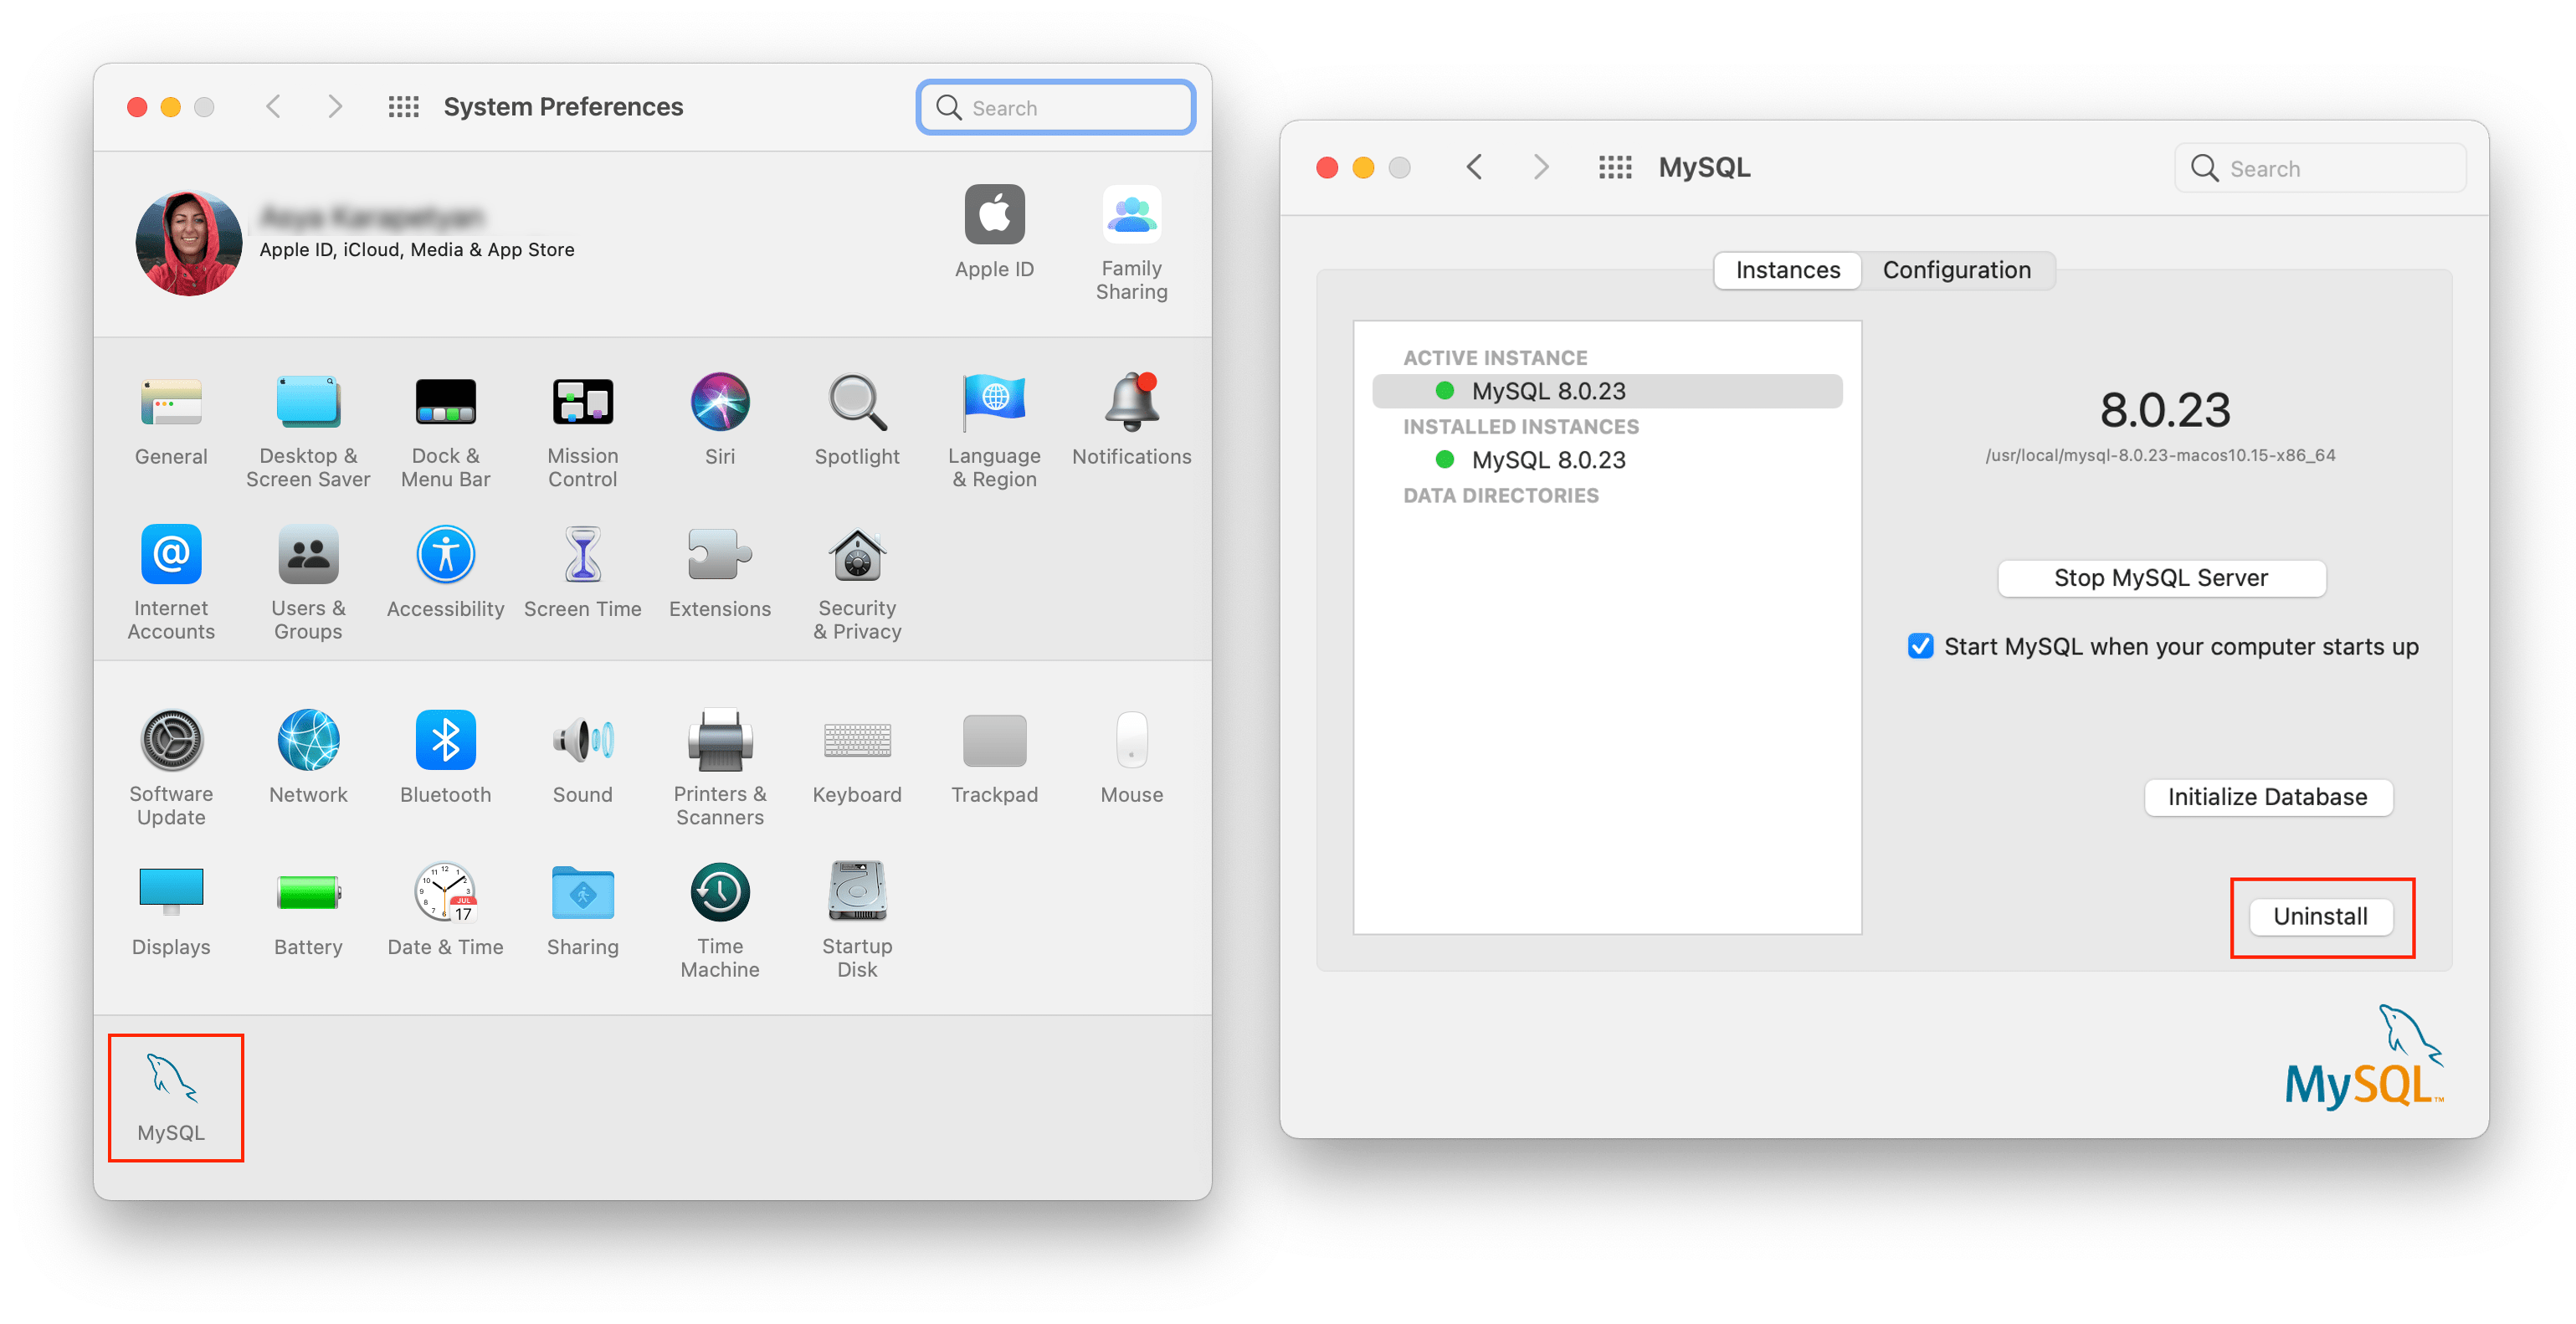Focus System Preferences search field

(1055, 107)
